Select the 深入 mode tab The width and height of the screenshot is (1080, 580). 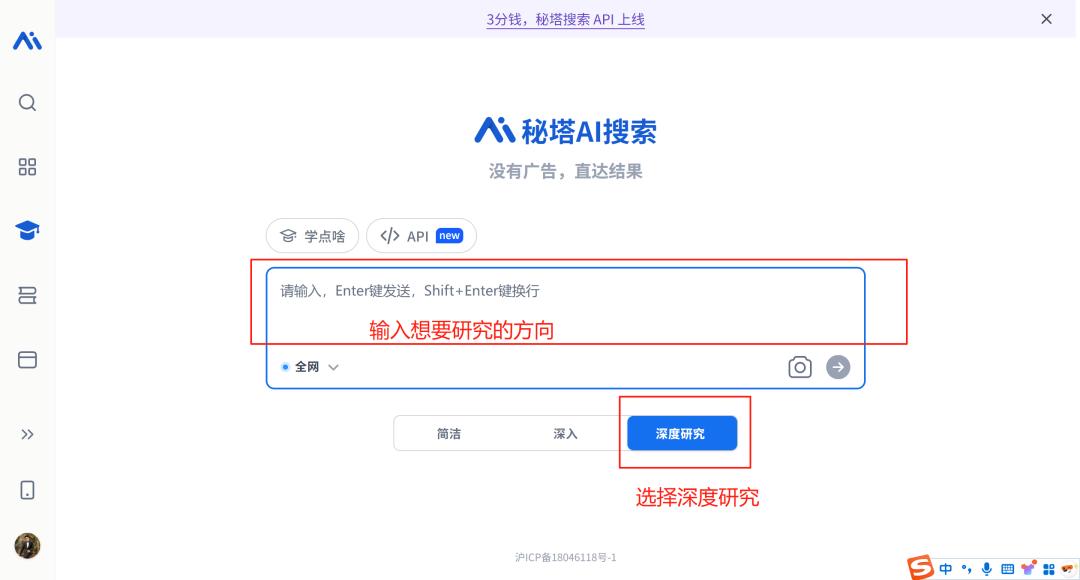coord(565,433)
